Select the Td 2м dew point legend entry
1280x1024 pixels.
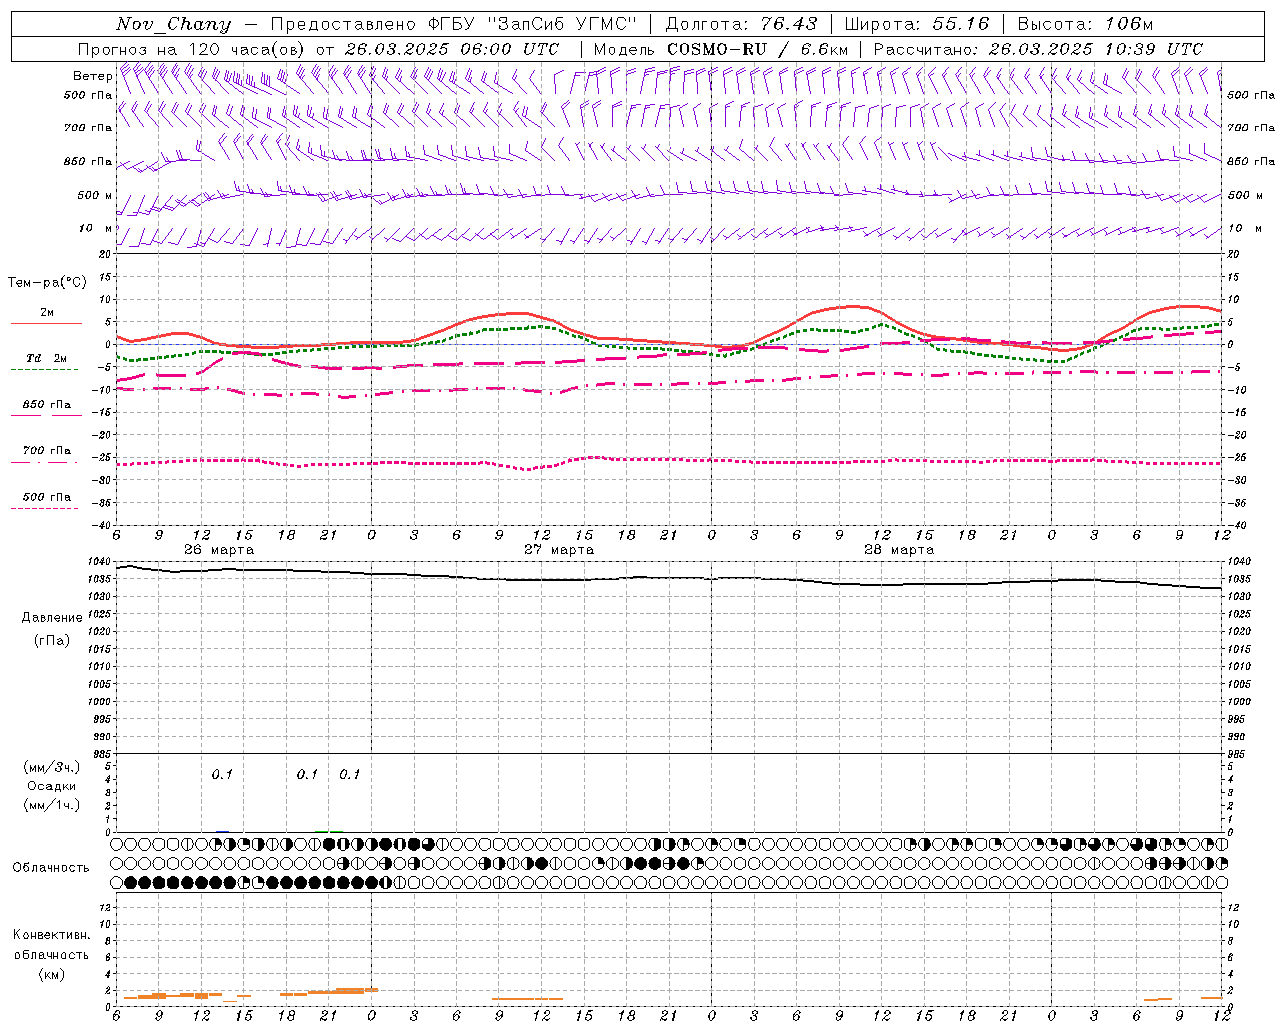point(46,358)
